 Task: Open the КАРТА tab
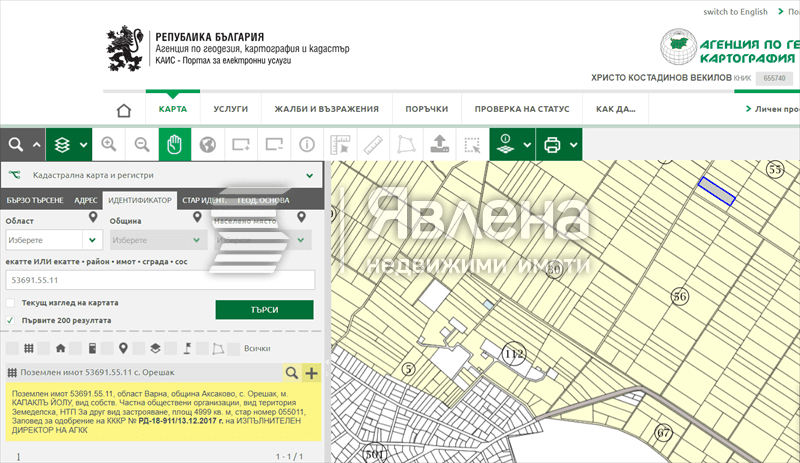(172, 109)
